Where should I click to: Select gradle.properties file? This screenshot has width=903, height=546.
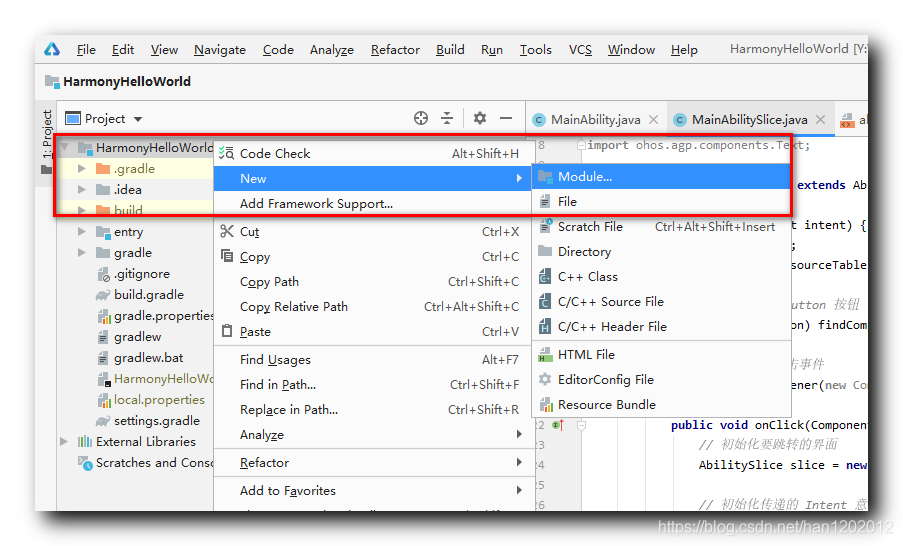(164, 316)
